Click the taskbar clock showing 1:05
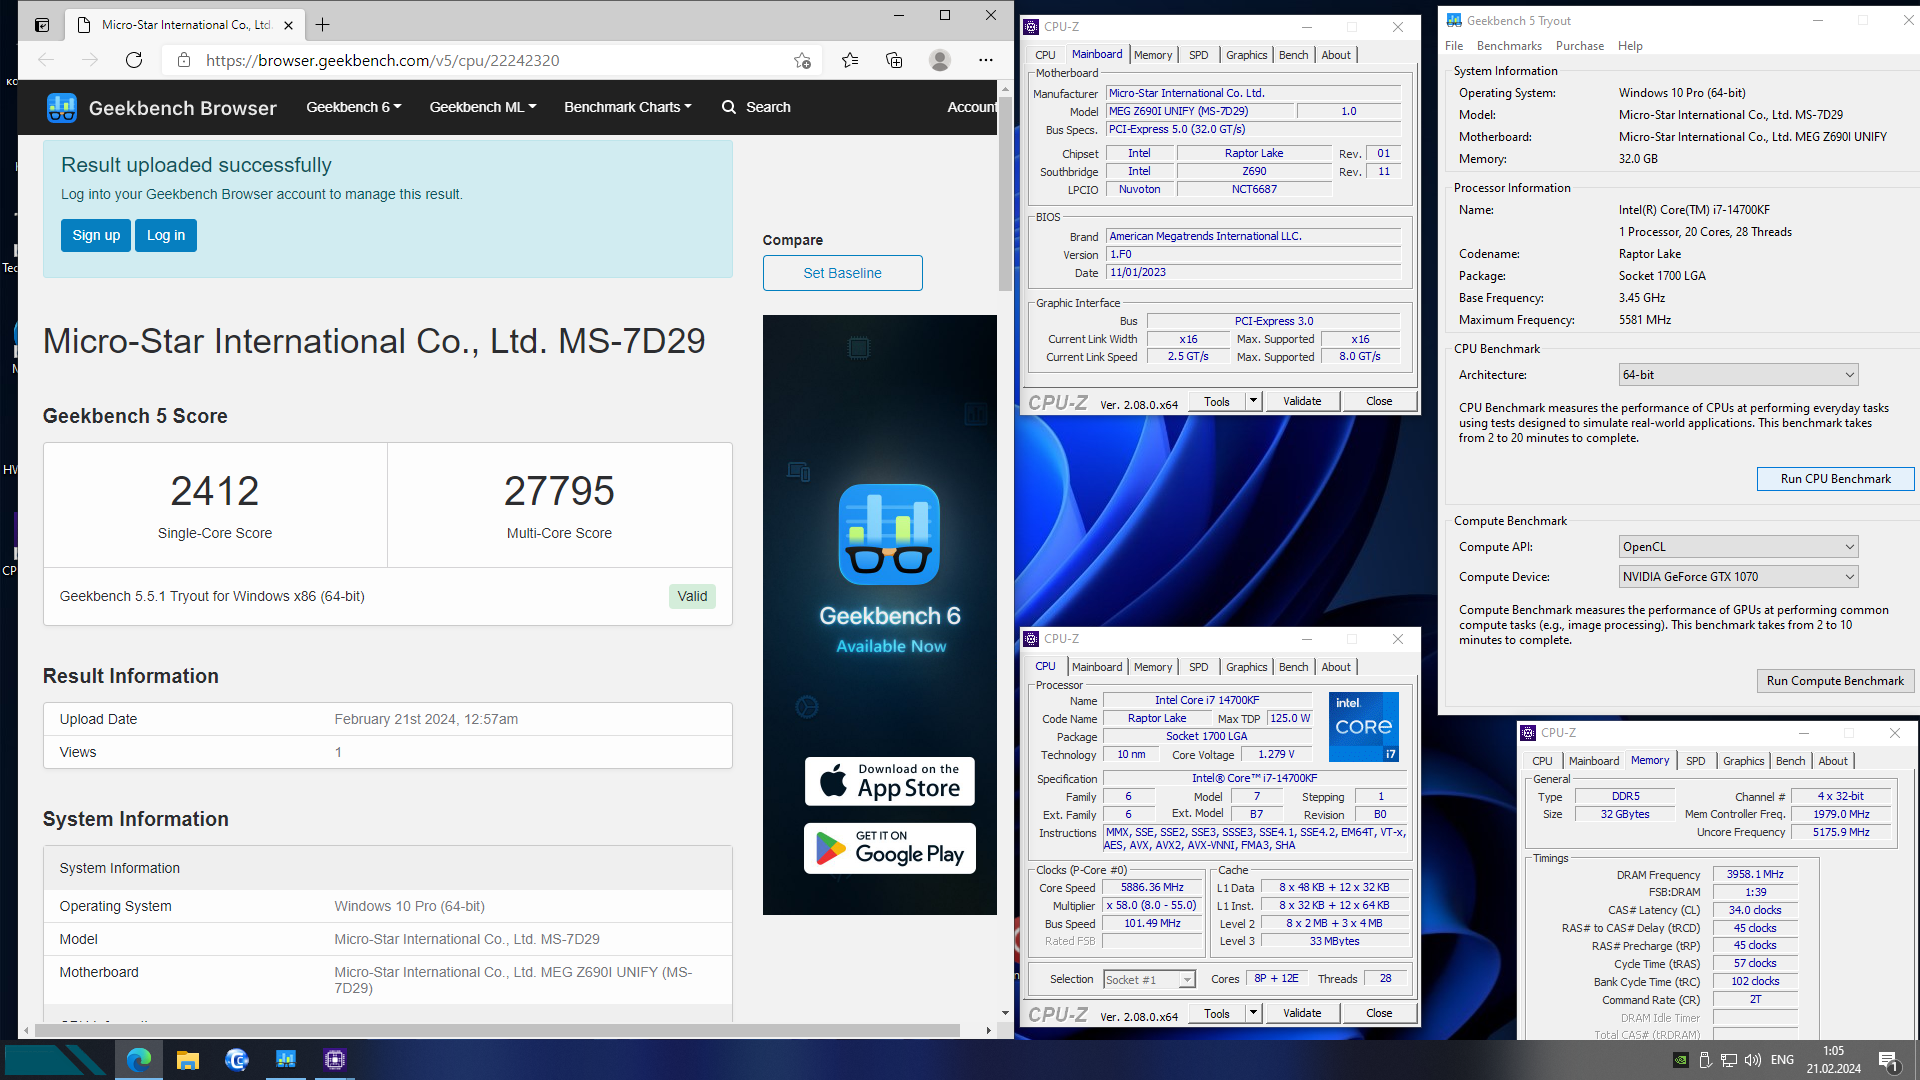The image size is (1920, 1080). (x=1833, y=1060)
